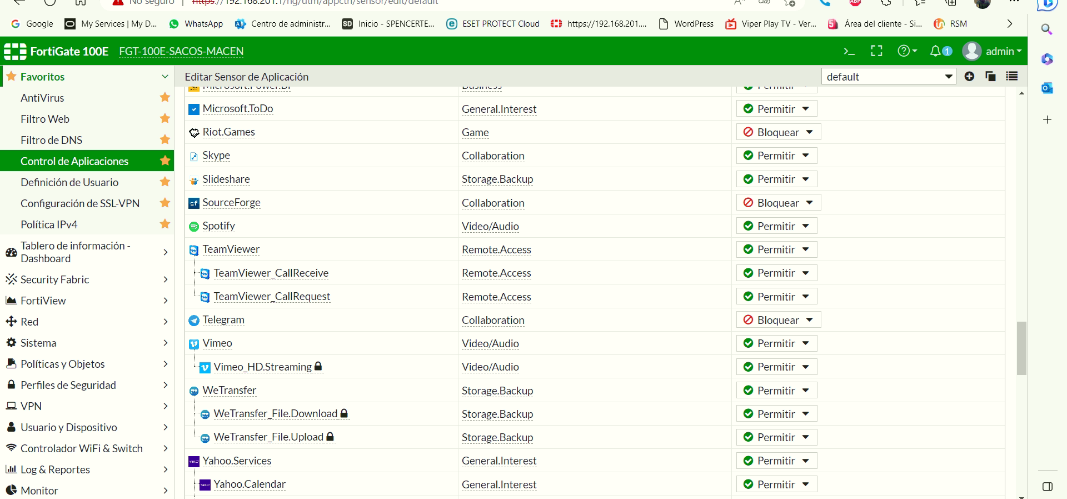Click the application list vertical scrollbar
The width and height of the screenshot is (1067, 499).
click(1021, 348)
